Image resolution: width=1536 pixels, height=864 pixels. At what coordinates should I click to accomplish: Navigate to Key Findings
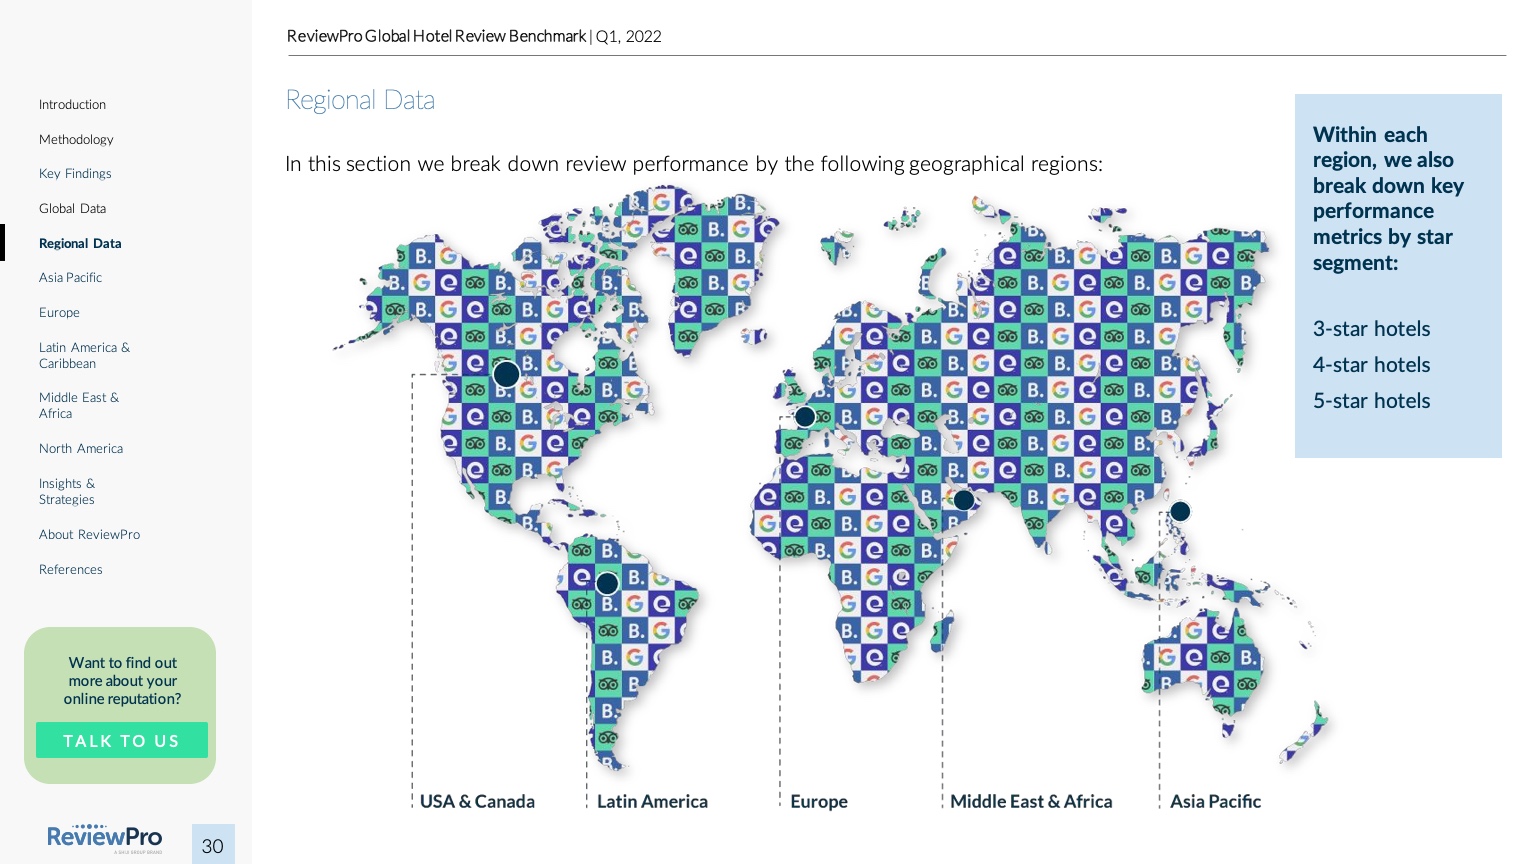click(75, 173)
